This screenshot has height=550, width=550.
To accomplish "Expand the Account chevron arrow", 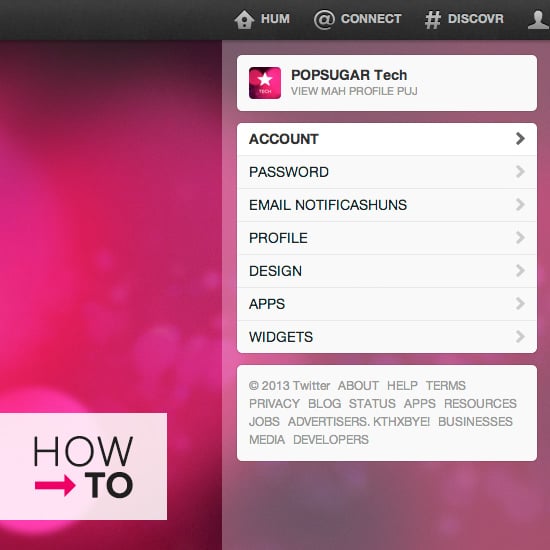I will [520, 139].
